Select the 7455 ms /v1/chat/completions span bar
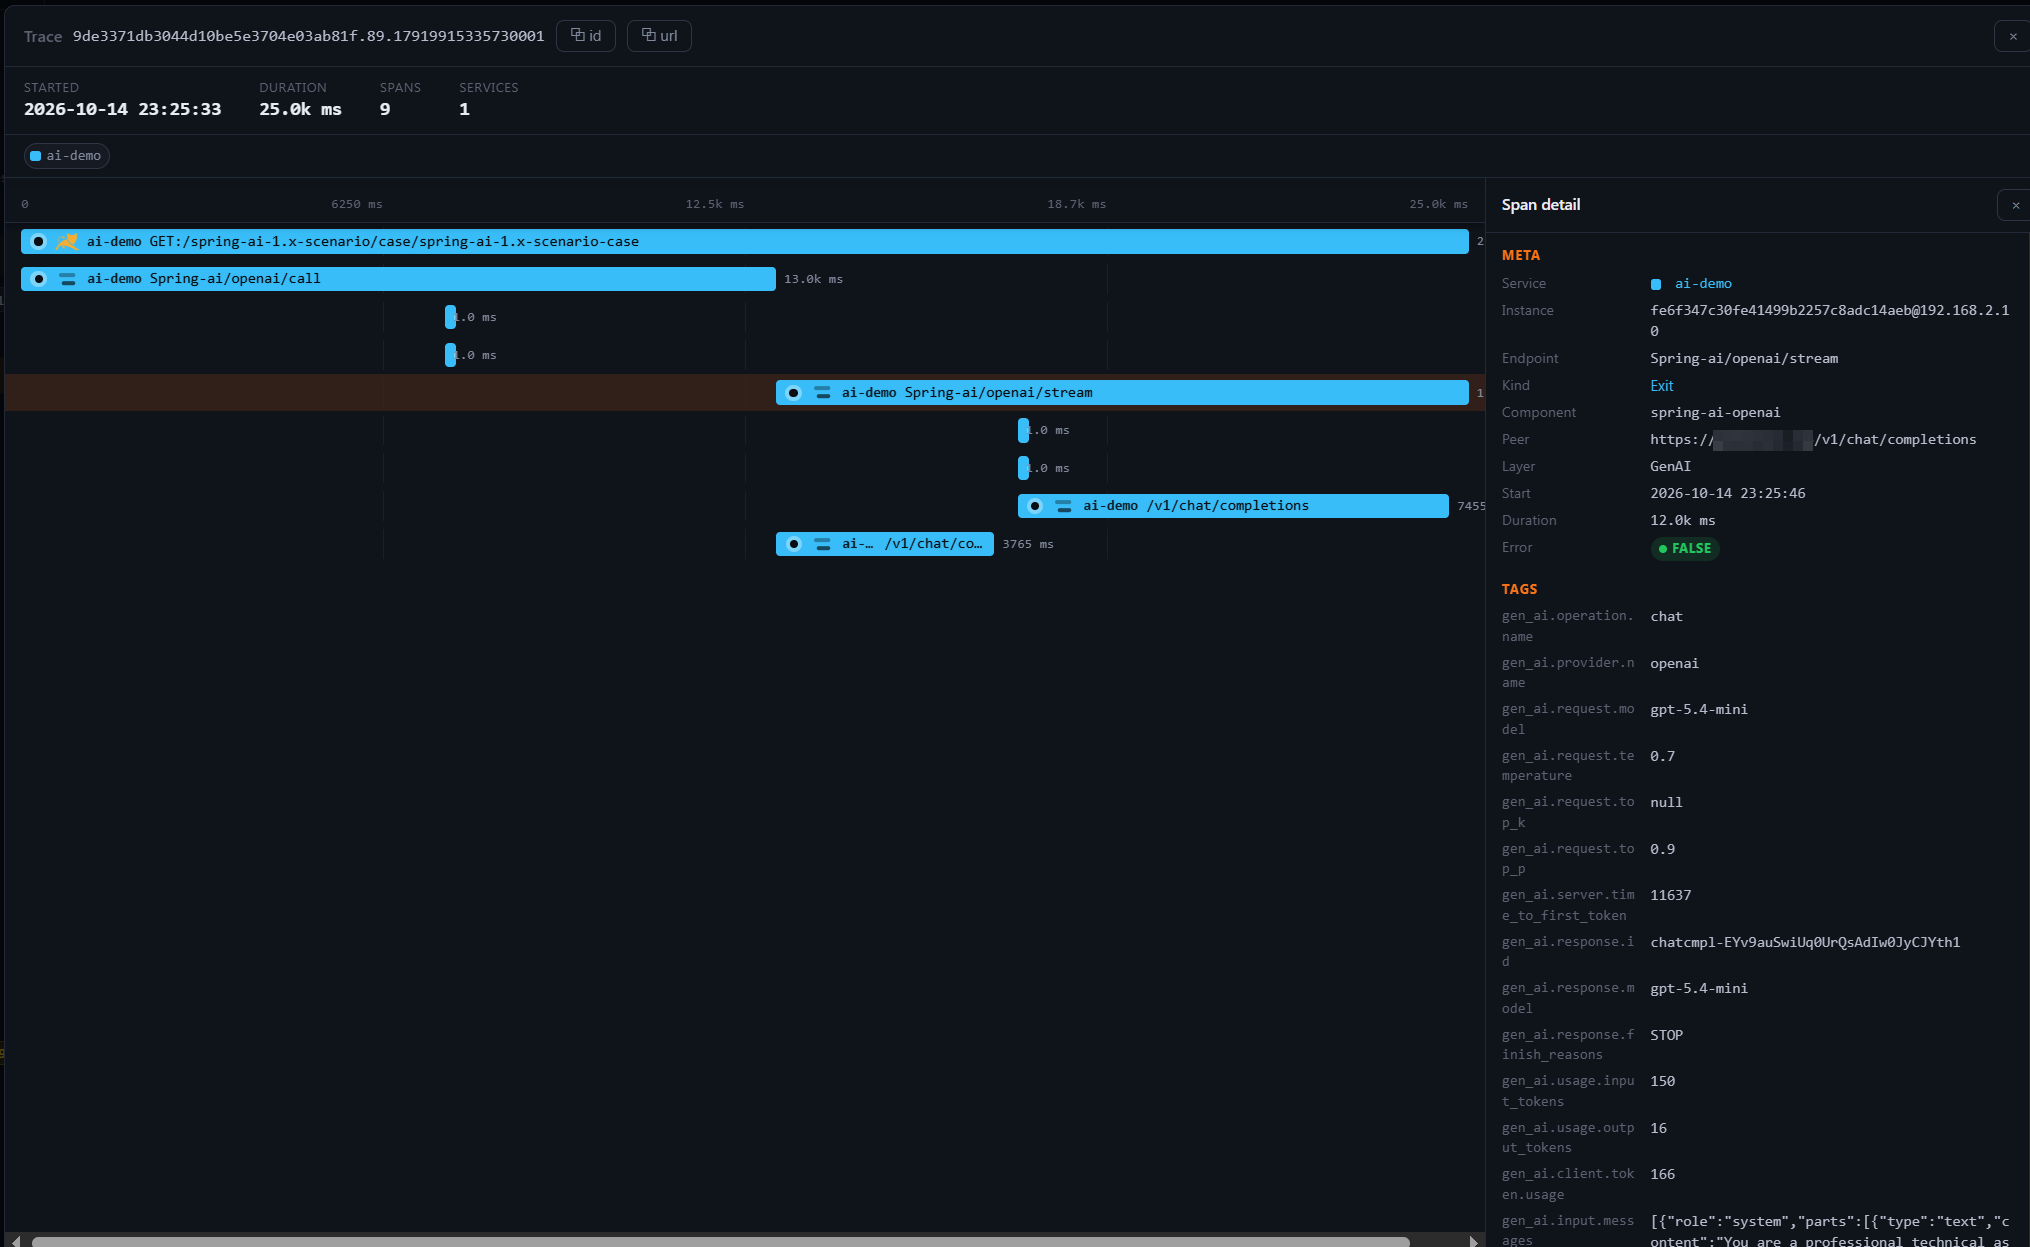This screenshot has height=1247, width=2030. 1233,506
